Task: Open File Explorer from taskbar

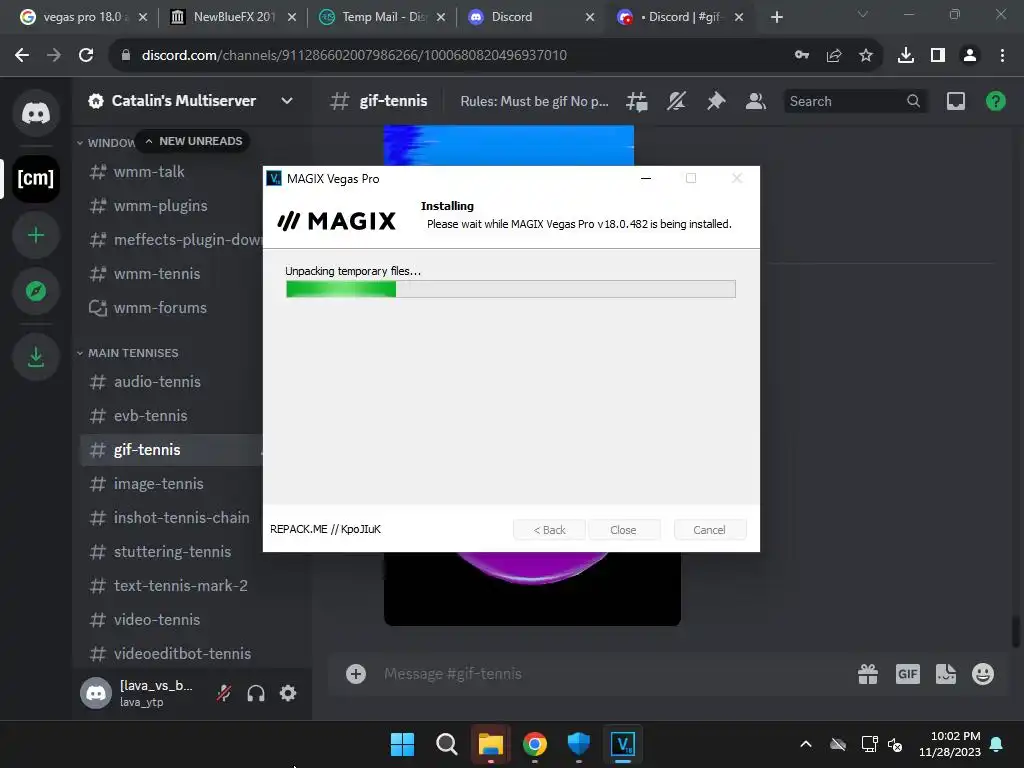Action: [x=490, y=744]
